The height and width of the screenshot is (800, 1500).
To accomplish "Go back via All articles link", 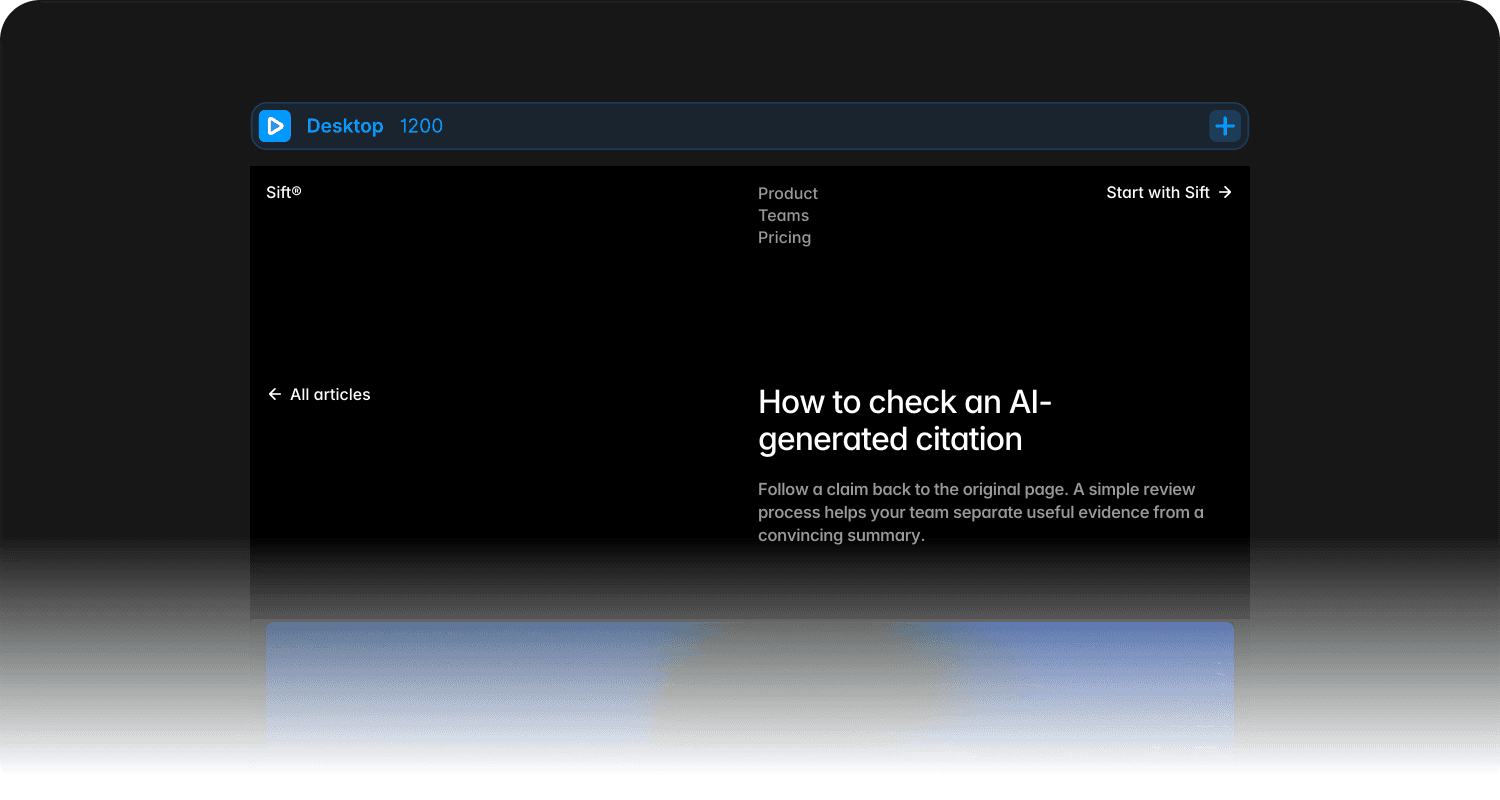I will pos(319,394).
